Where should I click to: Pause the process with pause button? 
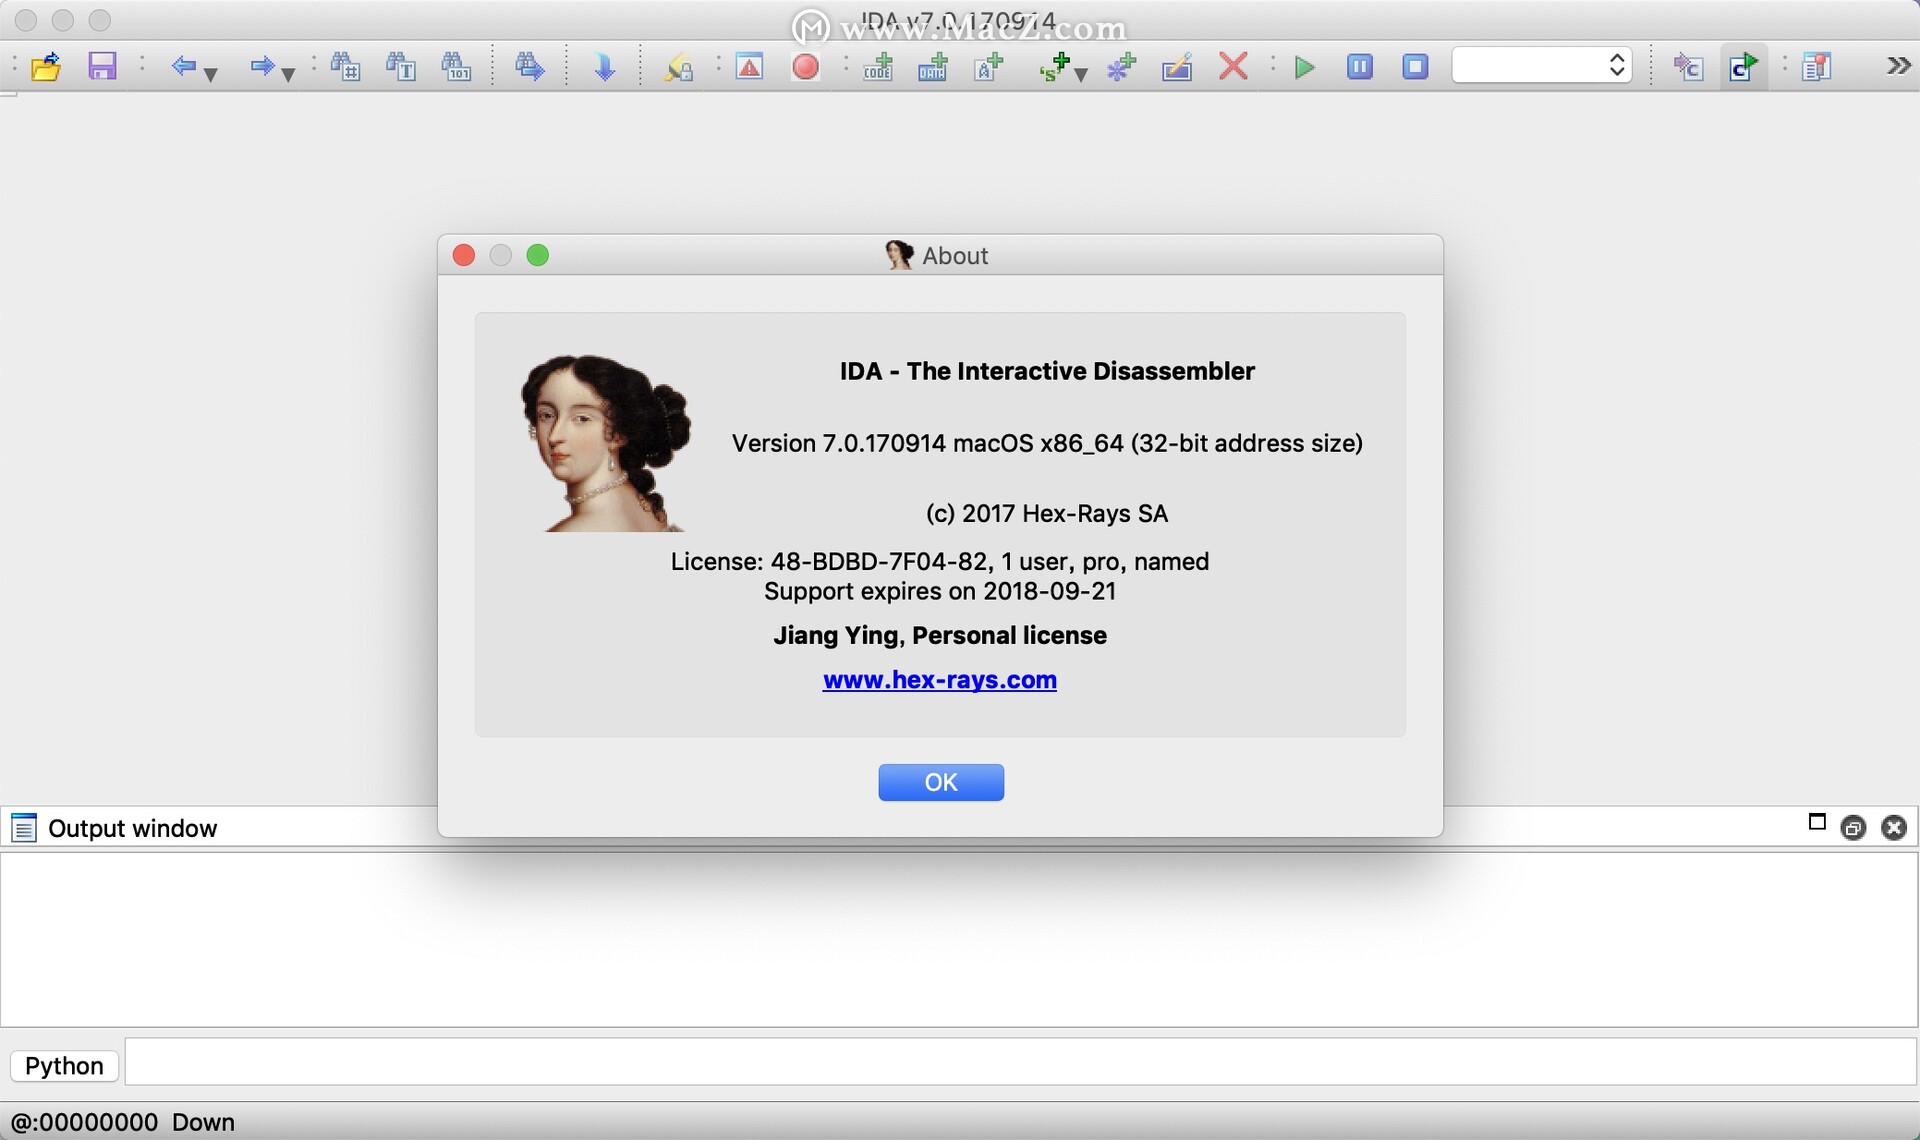coord(1360,67)
